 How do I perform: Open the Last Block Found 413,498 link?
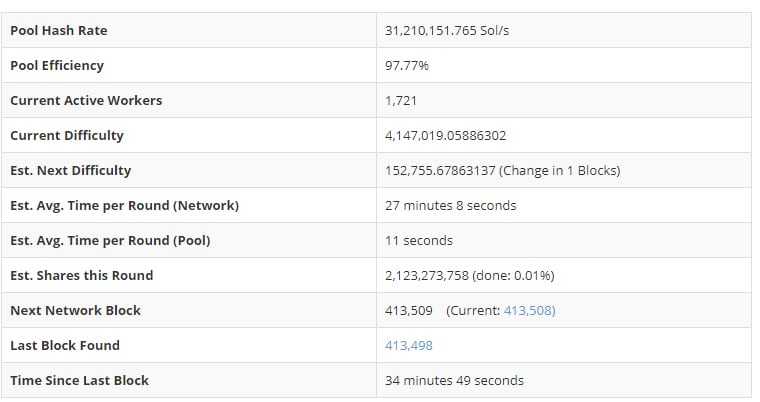pos(409,345)
